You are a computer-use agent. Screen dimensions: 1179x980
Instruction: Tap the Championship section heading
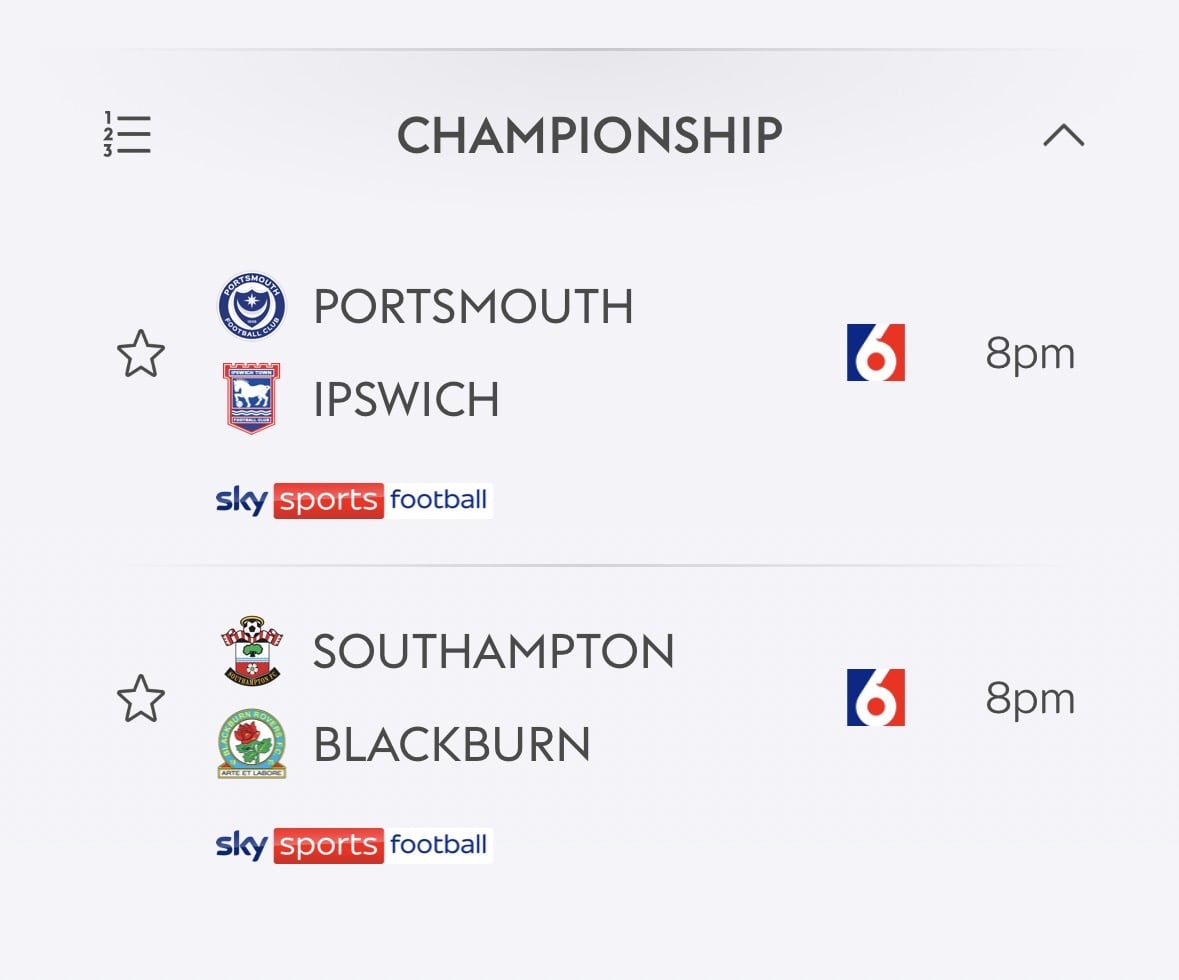(x=589, y=135)
